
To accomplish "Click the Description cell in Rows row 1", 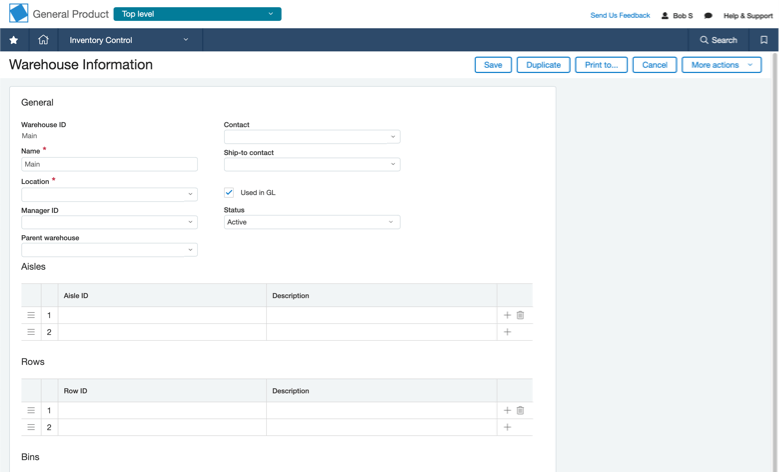I will click(x=382, y=410).
